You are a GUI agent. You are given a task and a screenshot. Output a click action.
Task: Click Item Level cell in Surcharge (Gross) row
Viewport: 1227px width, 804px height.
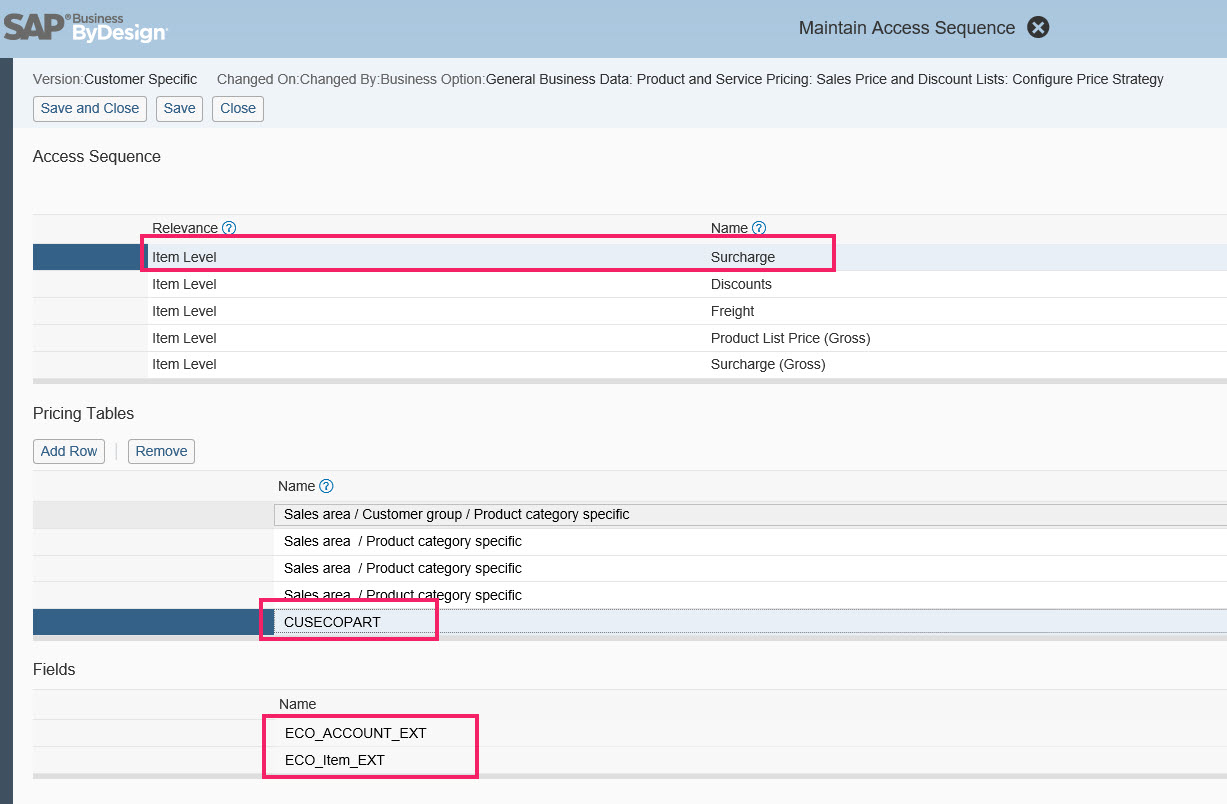pyautogui.click(x=184, y=364)
